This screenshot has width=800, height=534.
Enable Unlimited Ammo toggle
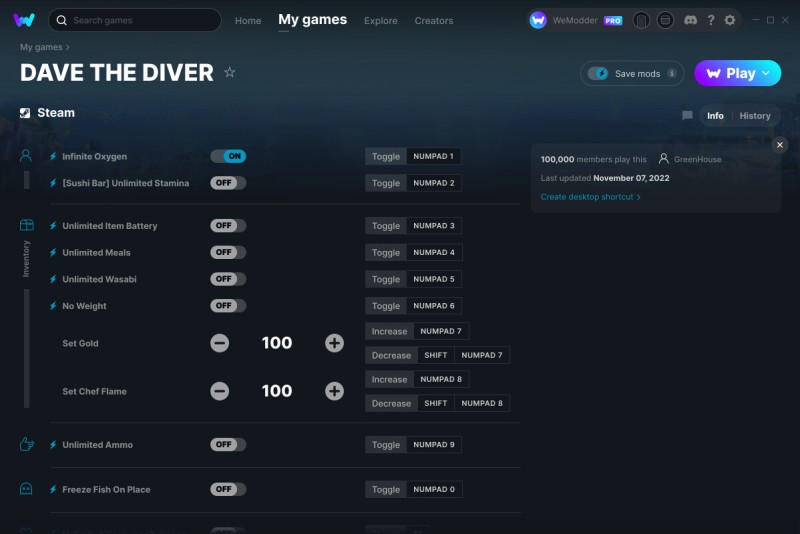tap(228, 444)
